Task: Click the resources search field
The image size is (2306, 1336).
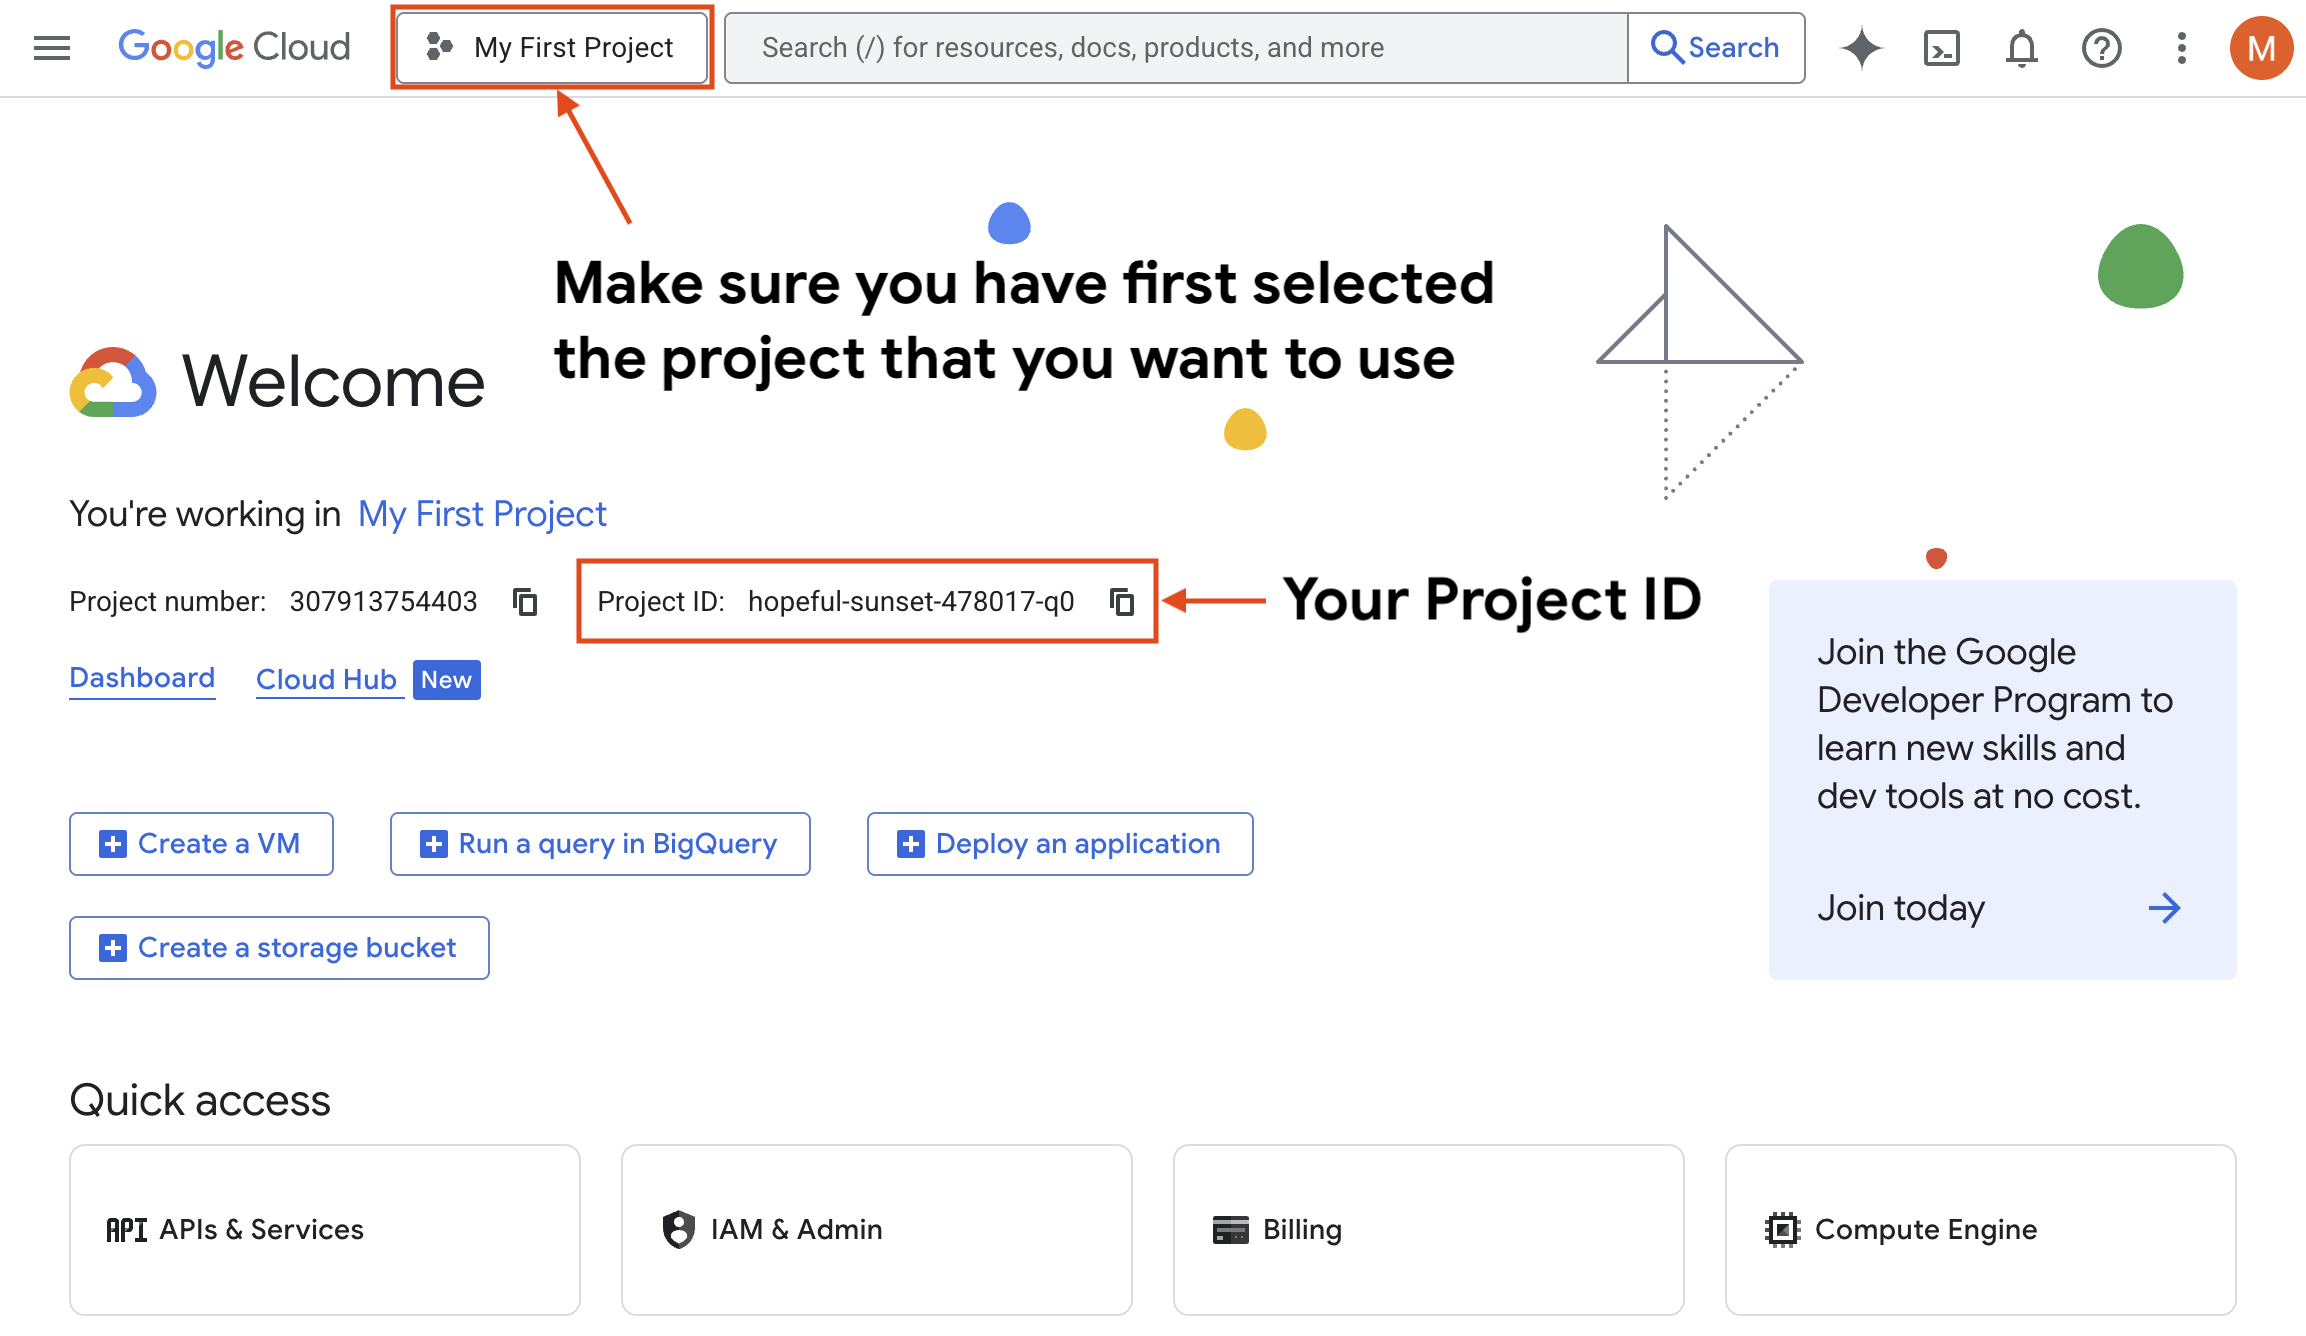Action: click(x=1170, y=47)
